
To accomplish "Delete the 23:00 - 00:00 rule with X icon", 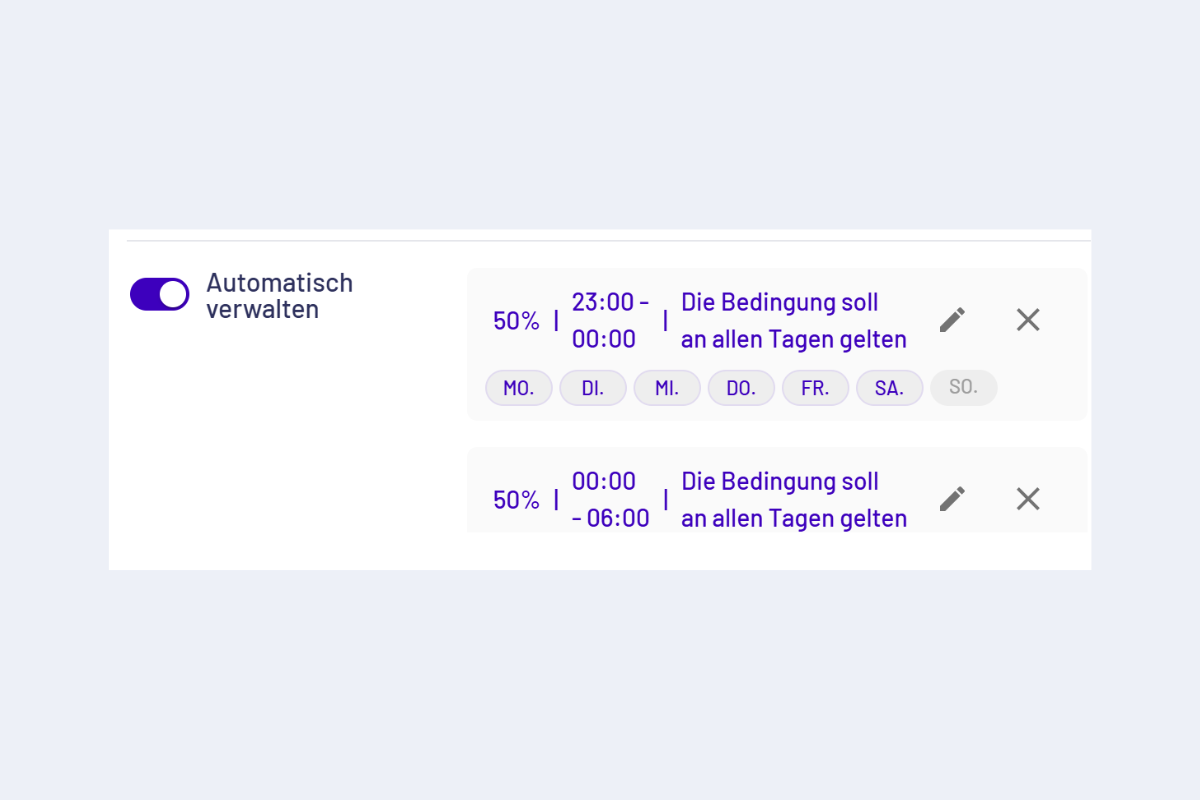I will pyautogui.click(x=1028, y=320).
